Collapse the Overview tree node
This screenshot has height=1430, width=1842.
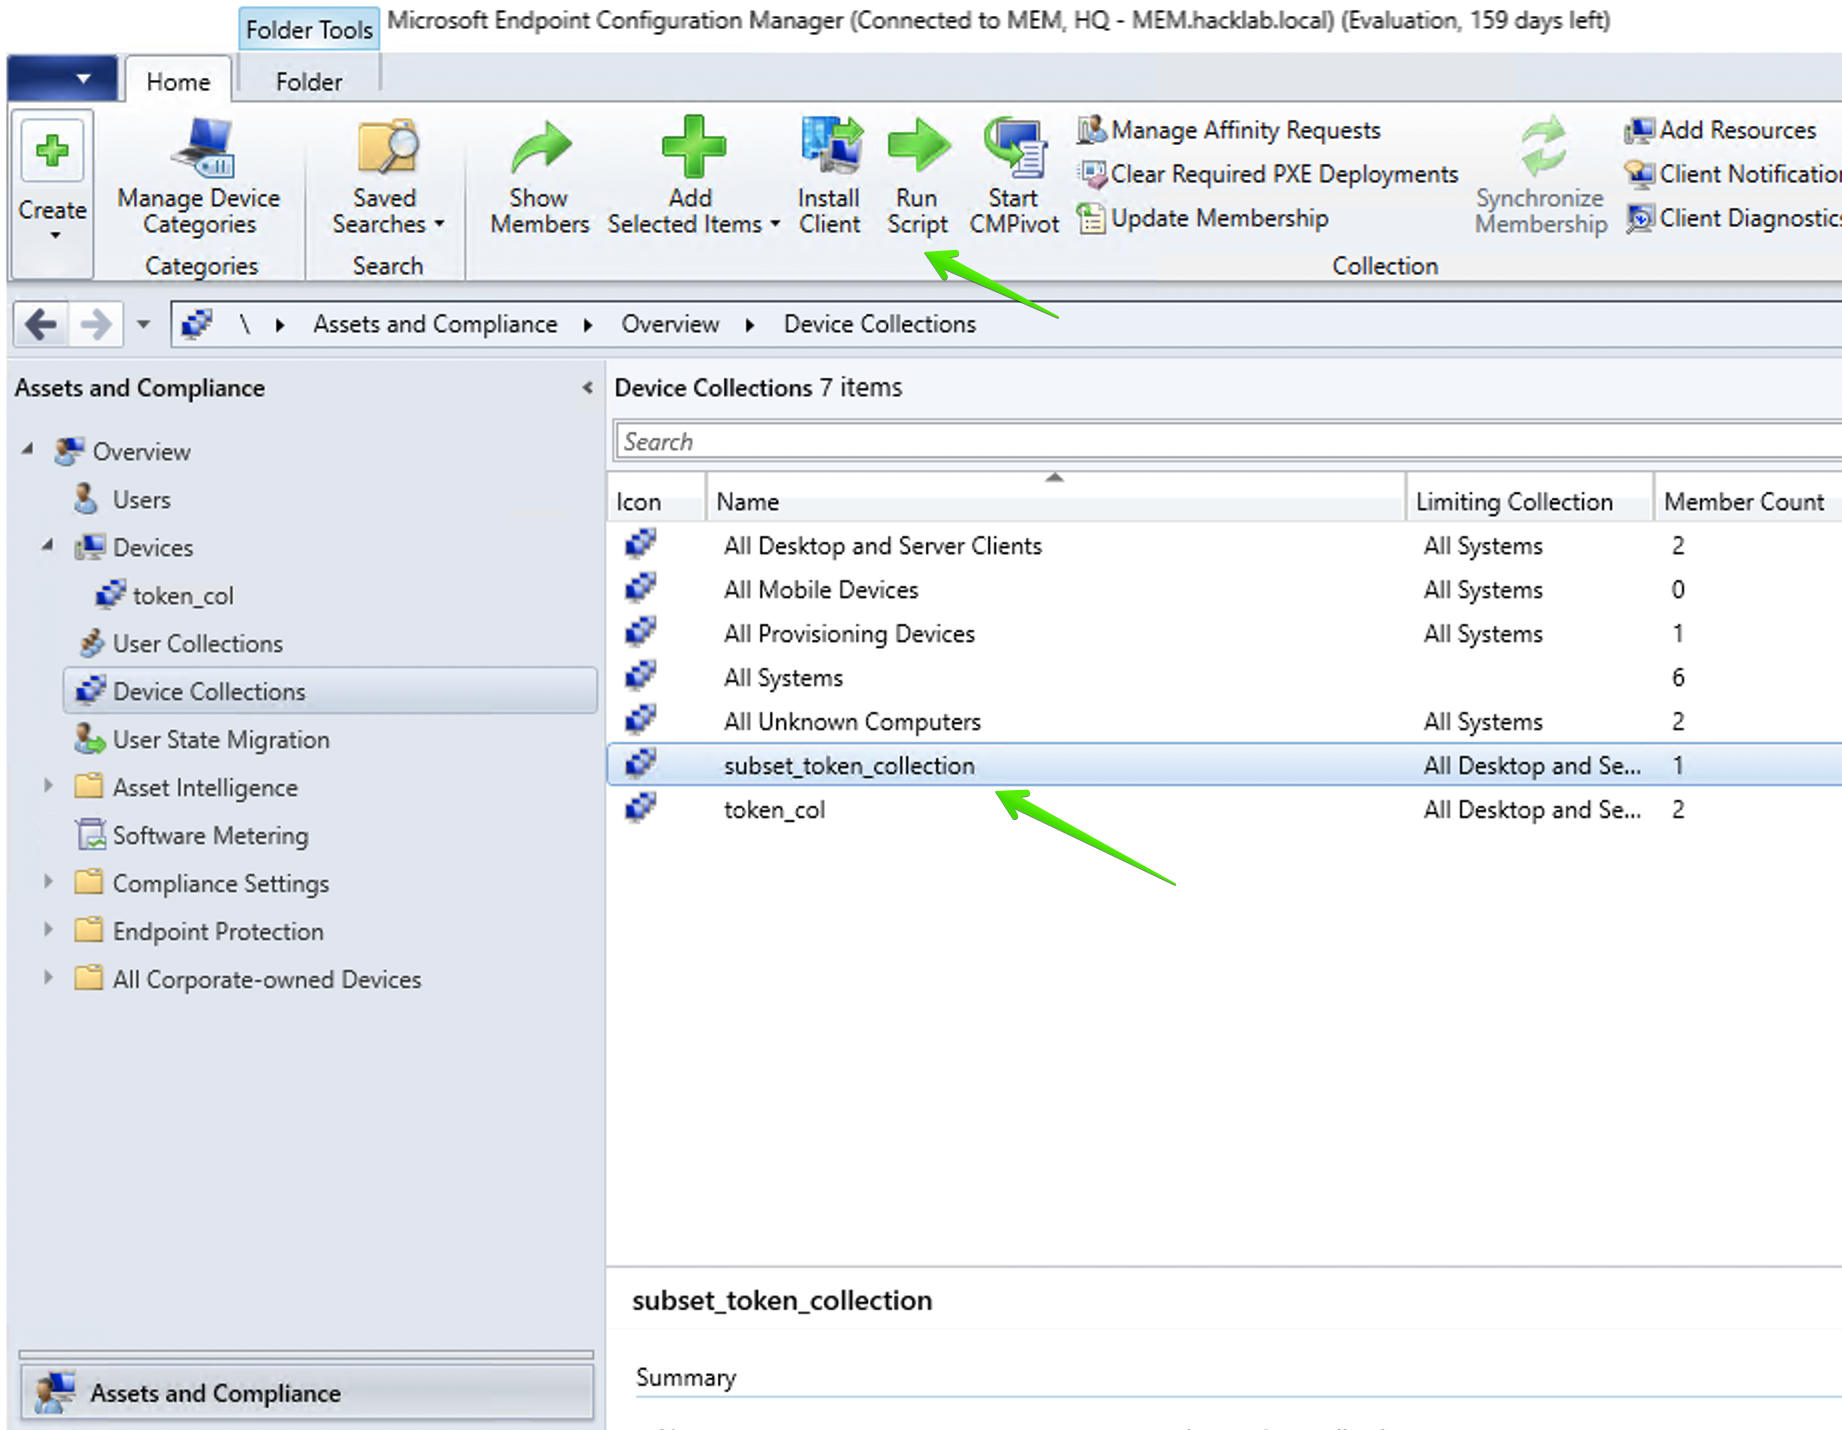coord(28,450)
